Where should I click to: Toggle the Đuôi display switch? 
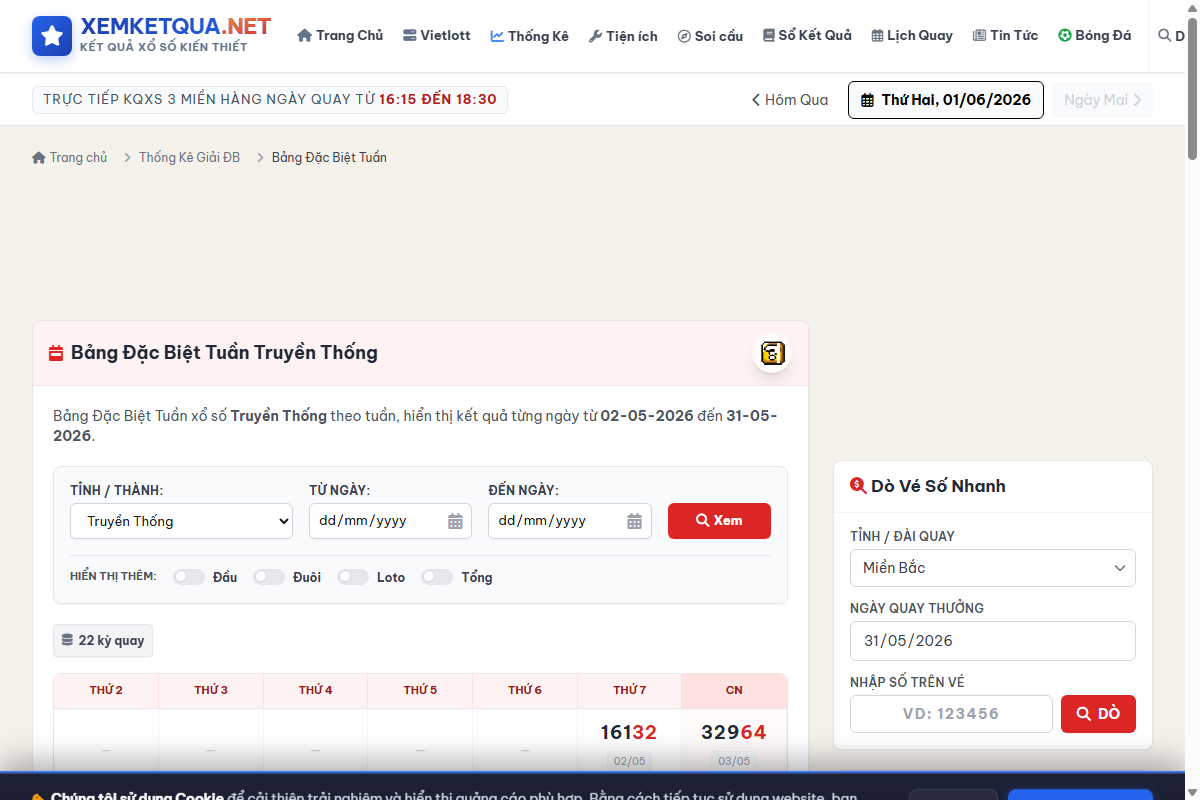click(269, 577)
